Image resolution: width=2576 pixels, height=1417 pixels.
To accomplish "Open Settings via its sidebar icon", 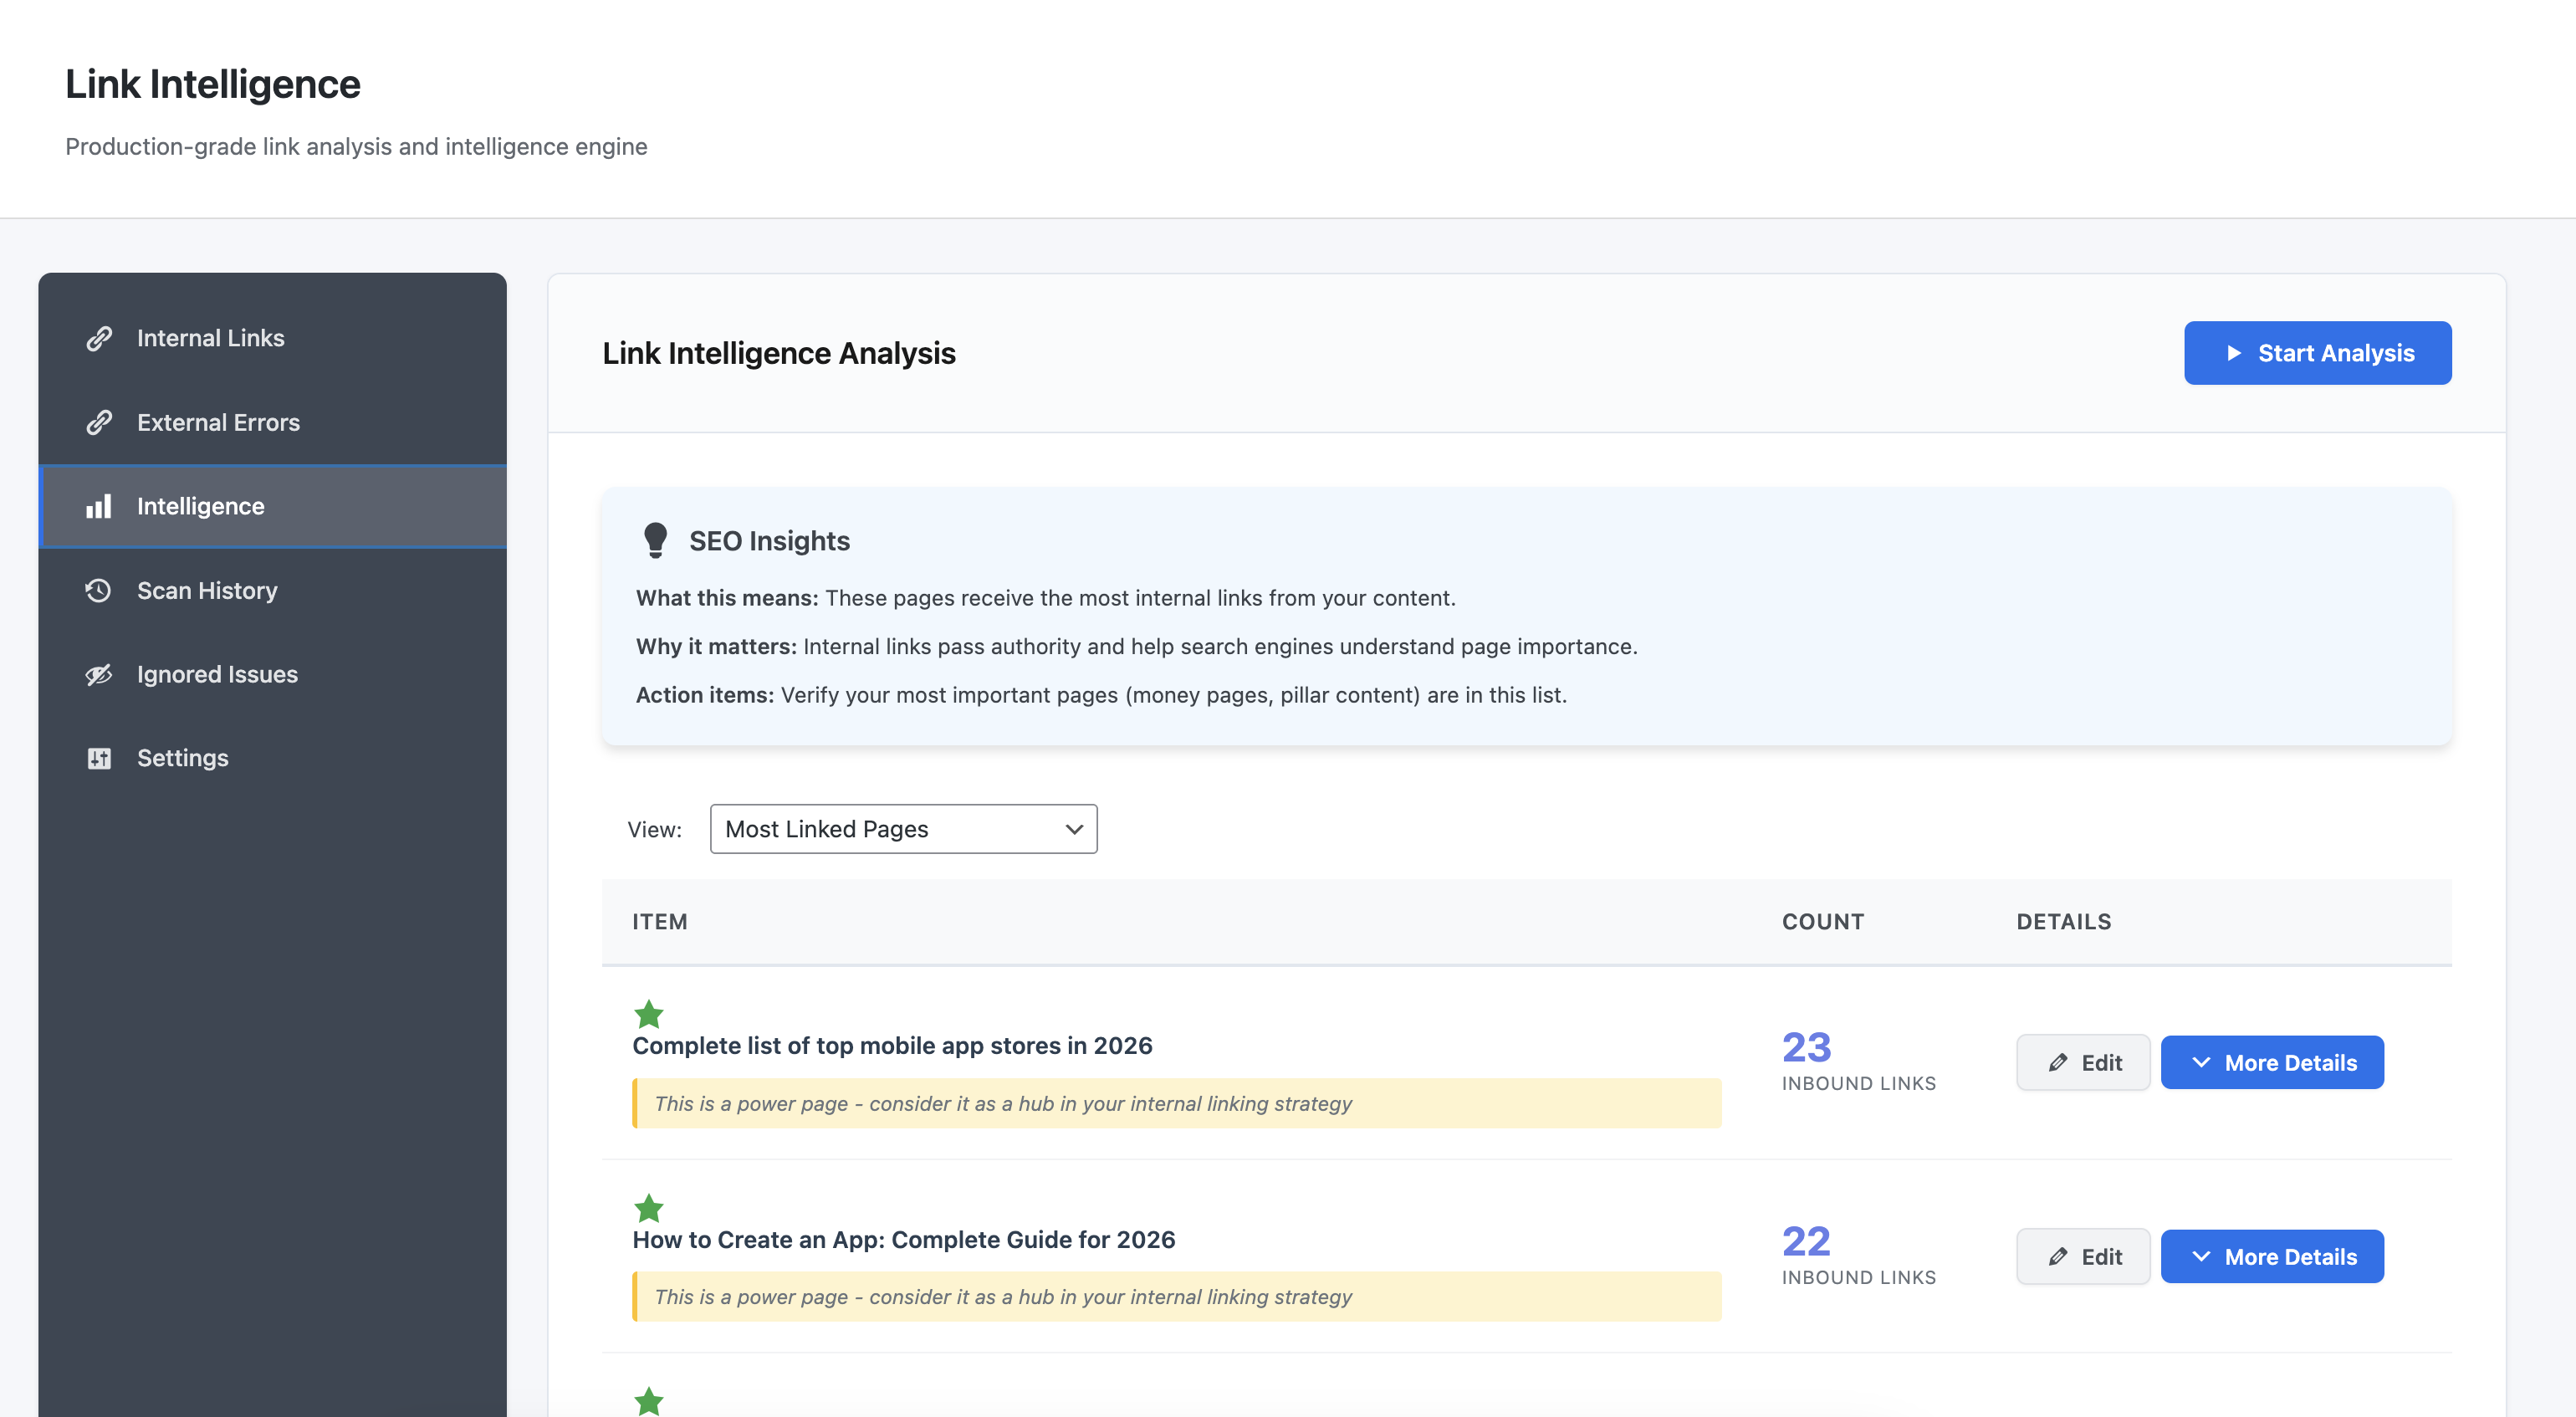I will tap(98, 758).
